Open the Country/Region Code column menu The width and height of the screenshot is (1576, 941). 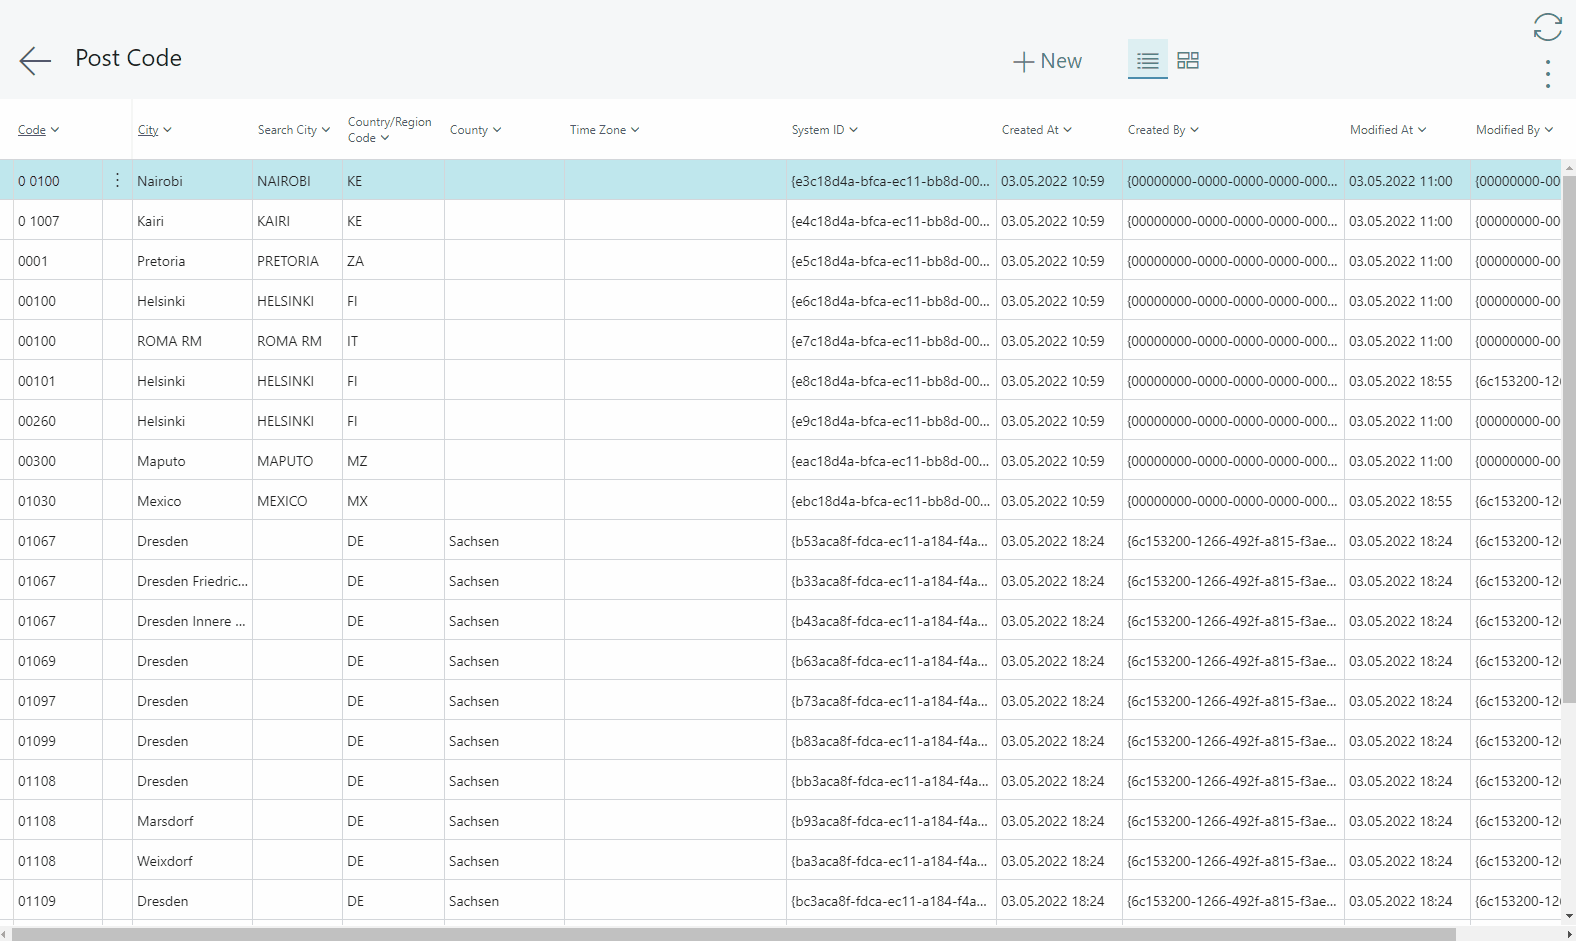tap(389, 130)
